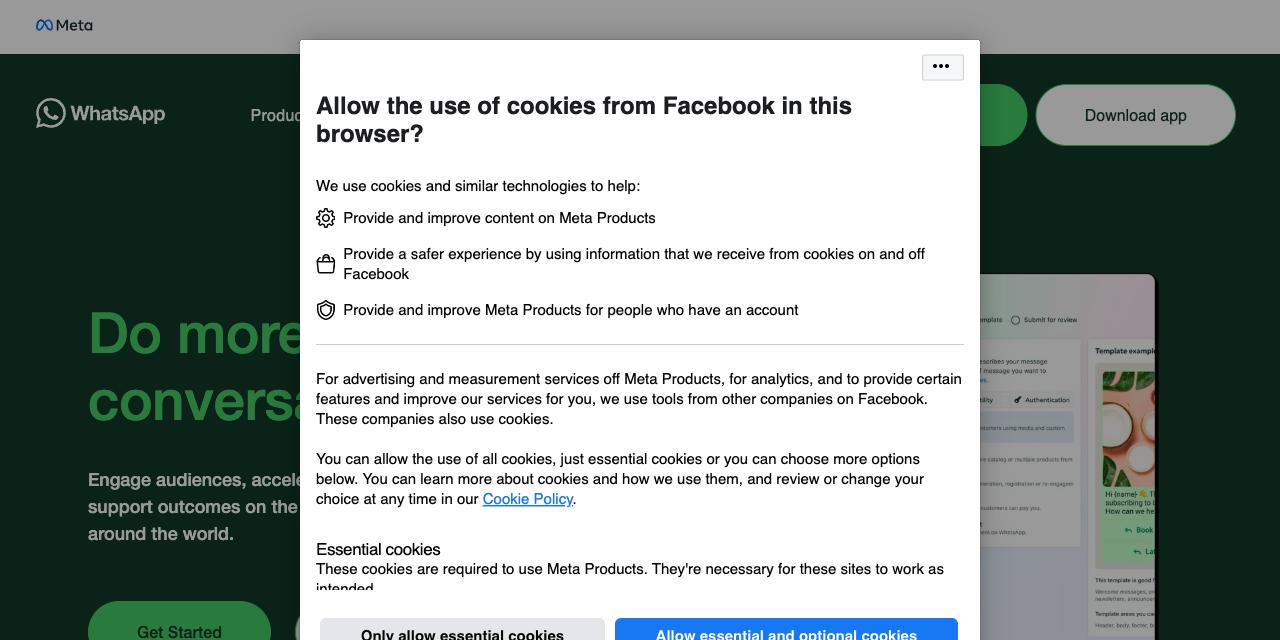Click the green button left of Download app
Screen dimensions: 1280x640
pos(1003,115)
